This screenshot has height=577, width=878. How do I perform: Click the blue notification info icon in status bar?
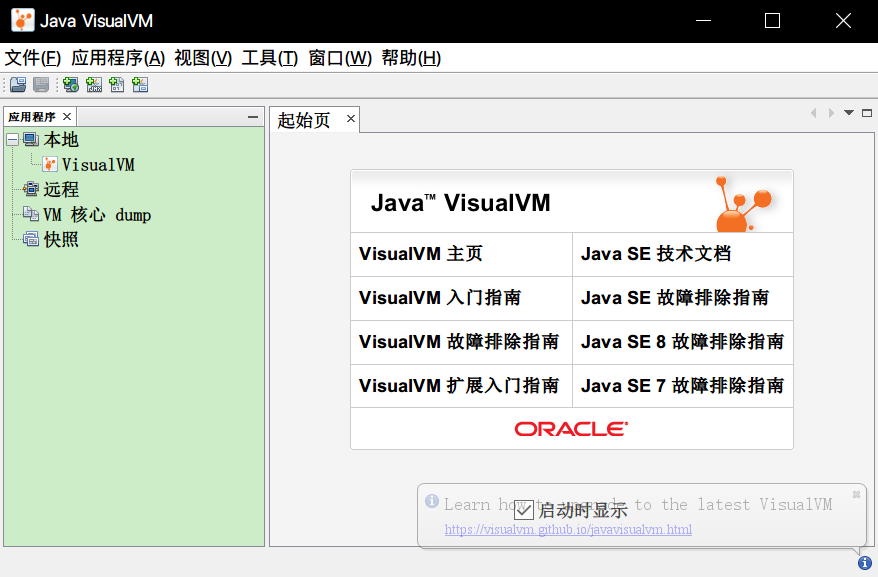pyautogui.click(x=865, y=563)
